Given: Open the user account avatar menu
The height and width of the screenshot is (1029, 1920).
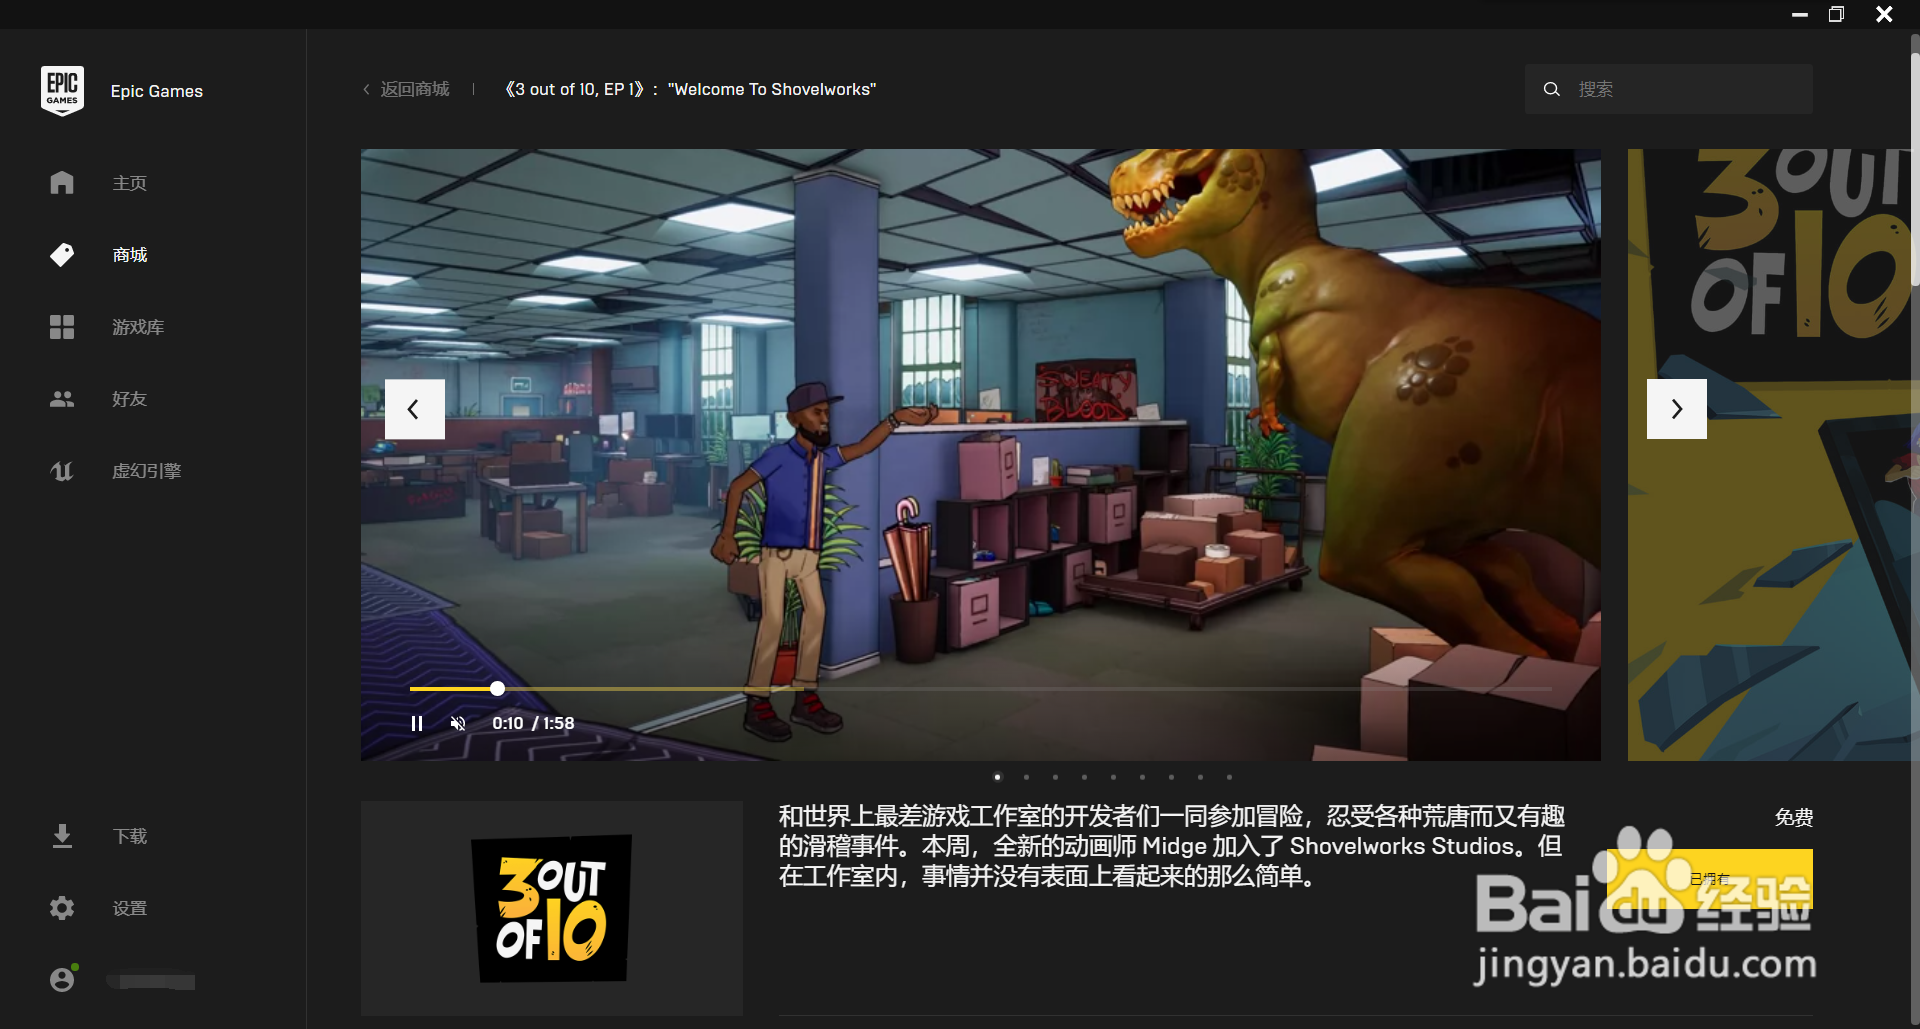Looking at the screenshot, I should click(x=62, y=979).
